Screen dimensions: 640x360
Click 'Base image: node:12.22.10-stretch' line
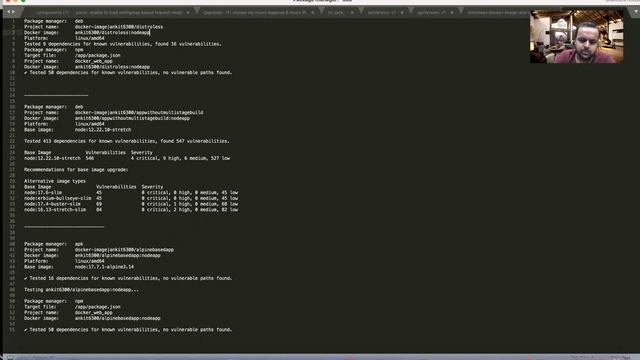78,130
